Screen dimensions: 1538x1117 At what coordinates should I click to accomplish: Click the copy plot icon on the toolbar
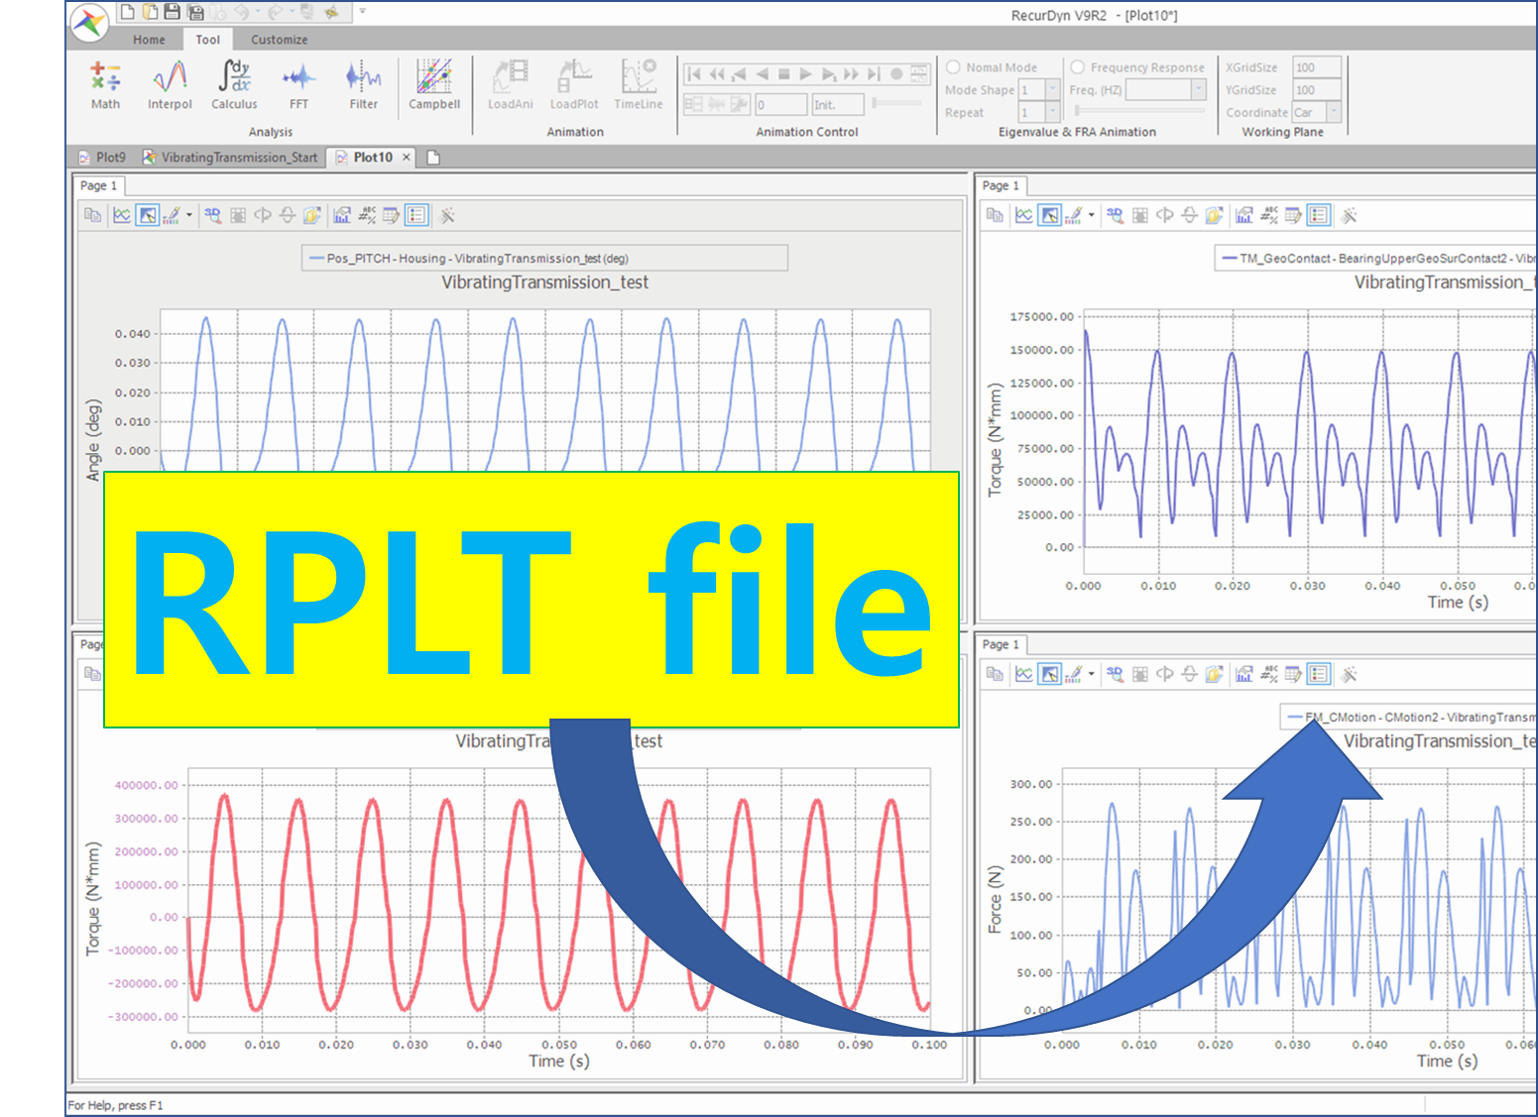point(90,214)
